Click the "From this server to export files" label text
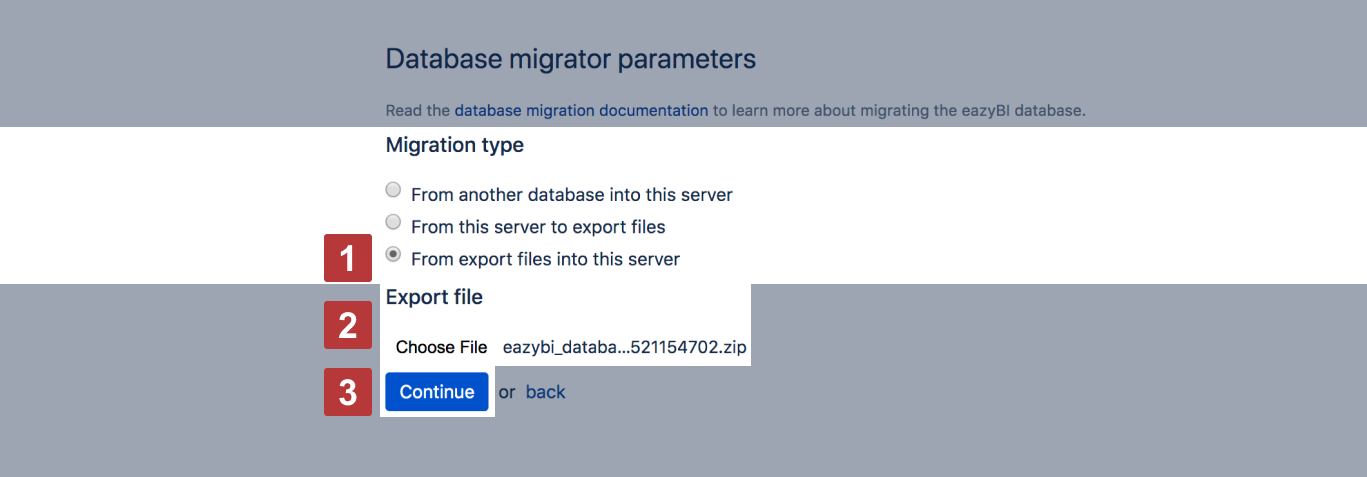Viewport: 1367px width, 477px height. coord(538,227)
